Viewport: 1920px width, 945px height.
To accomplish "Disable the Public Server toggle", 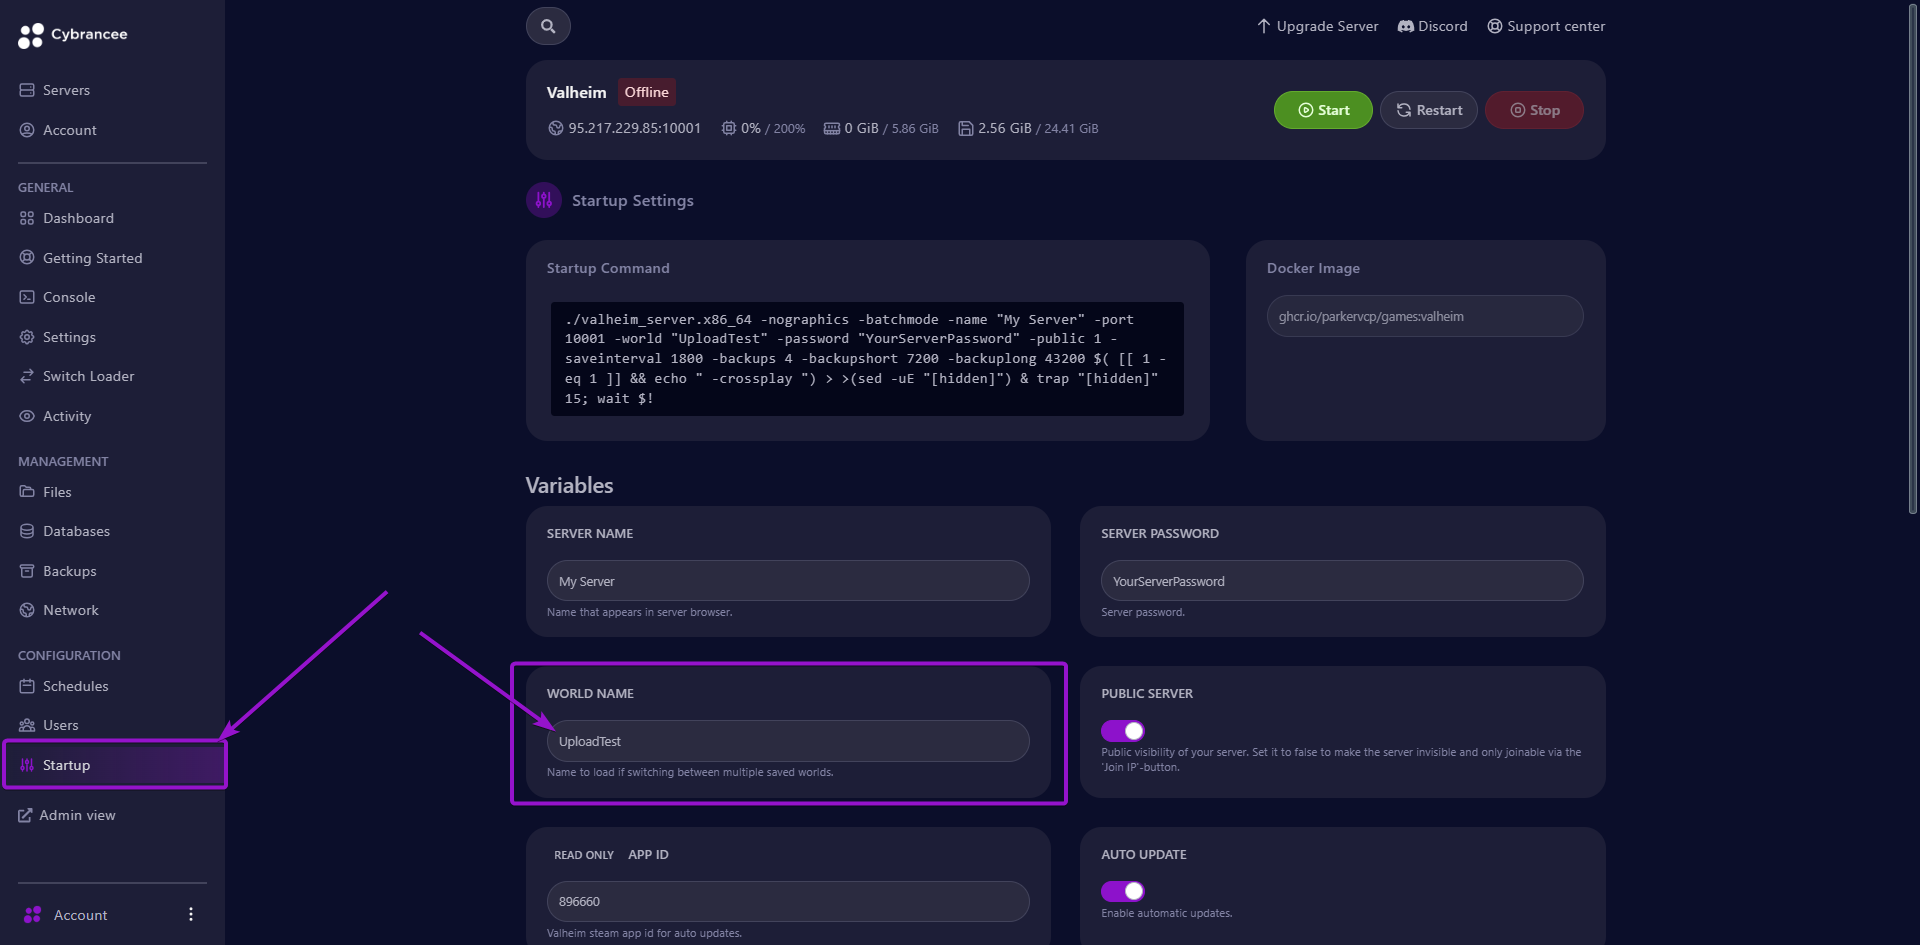I will [x=1122, y=730].
